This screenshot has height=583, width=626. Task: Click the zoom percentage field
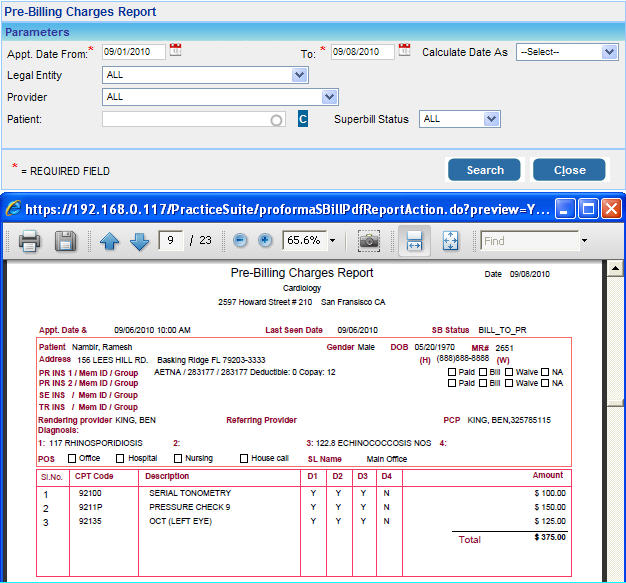(x=304, y=240)
